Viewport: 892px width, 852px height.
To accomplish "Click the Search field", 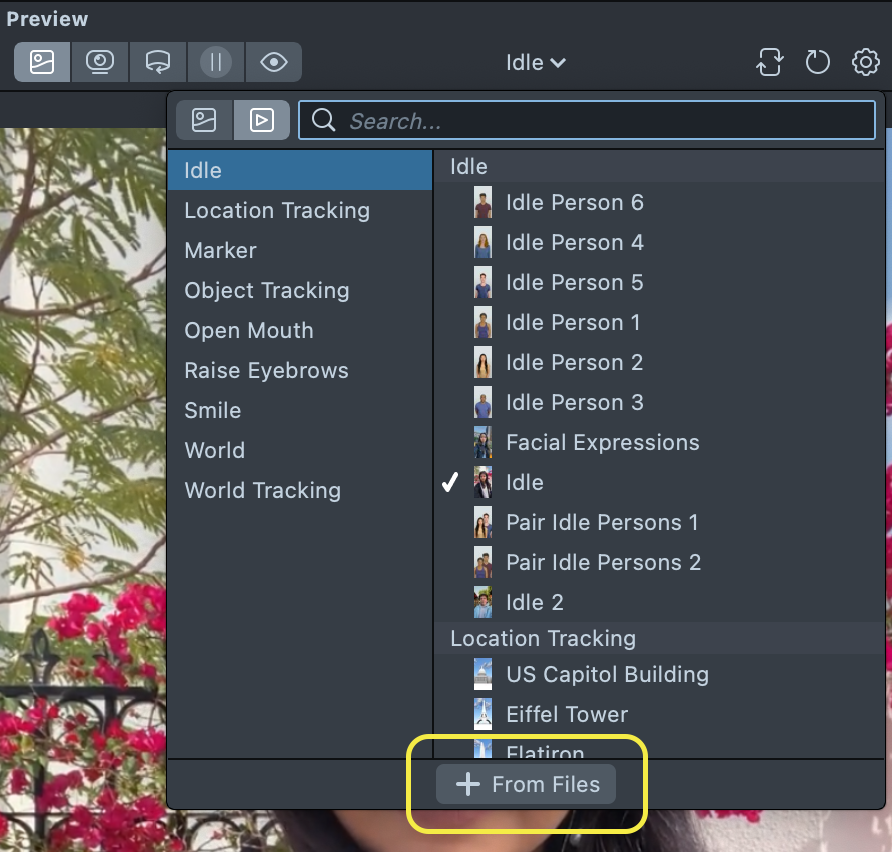I will (600, 121).
